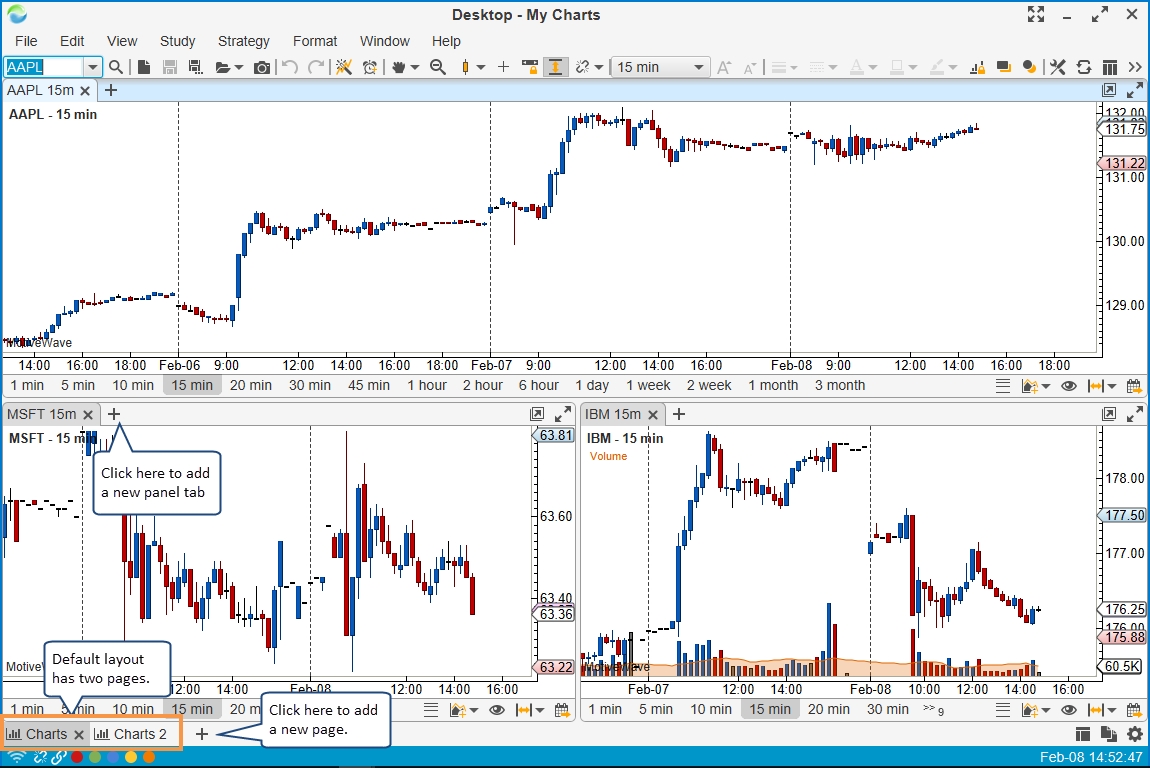Image resolution: width=1150 pixels, height=770 pixels.
Task: Toggle eye visibility icon on AAPL chart
Action: coord(1069,386)
